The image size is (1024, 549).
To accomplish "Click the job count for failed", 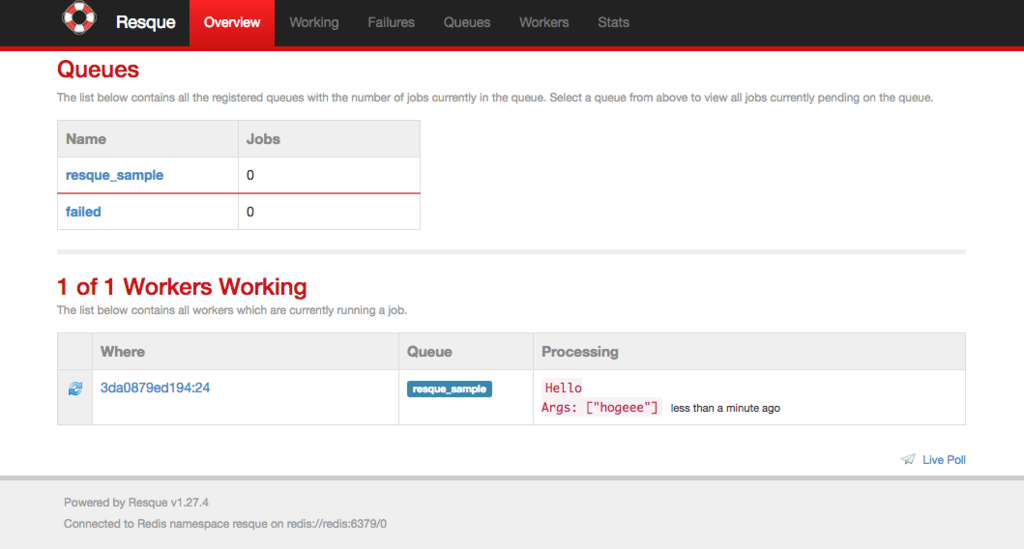I will (x=250, y=212).
